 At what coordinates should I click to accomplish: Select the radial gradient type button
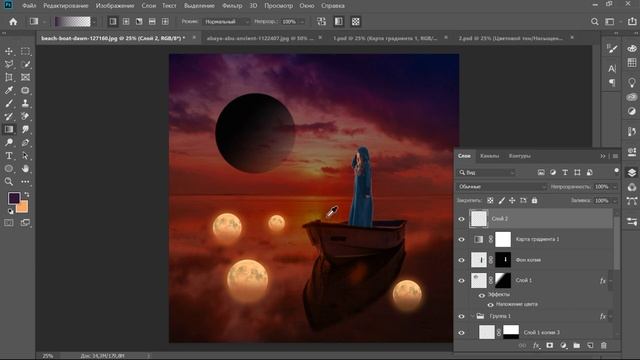[126, 22]
